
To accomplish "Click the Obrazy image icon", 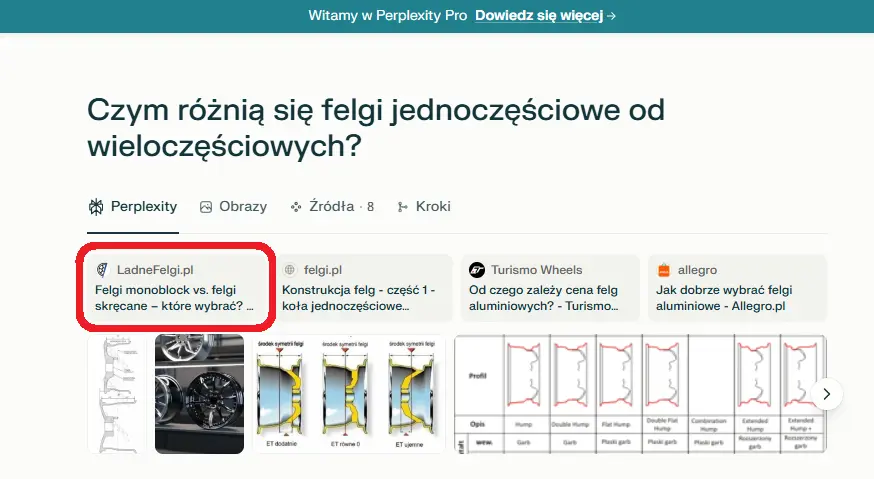I will pos(206,207).
